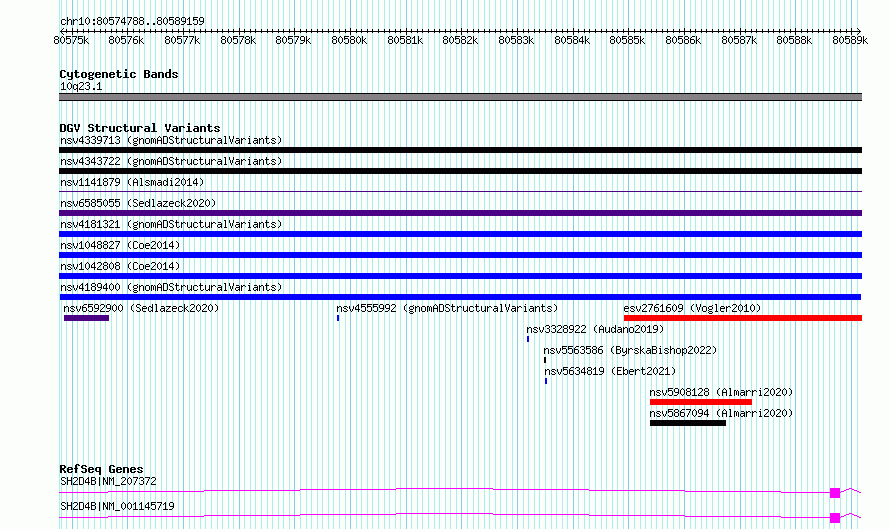Click the 10q23.1 band label
The image size is (890, 529).
81,86
